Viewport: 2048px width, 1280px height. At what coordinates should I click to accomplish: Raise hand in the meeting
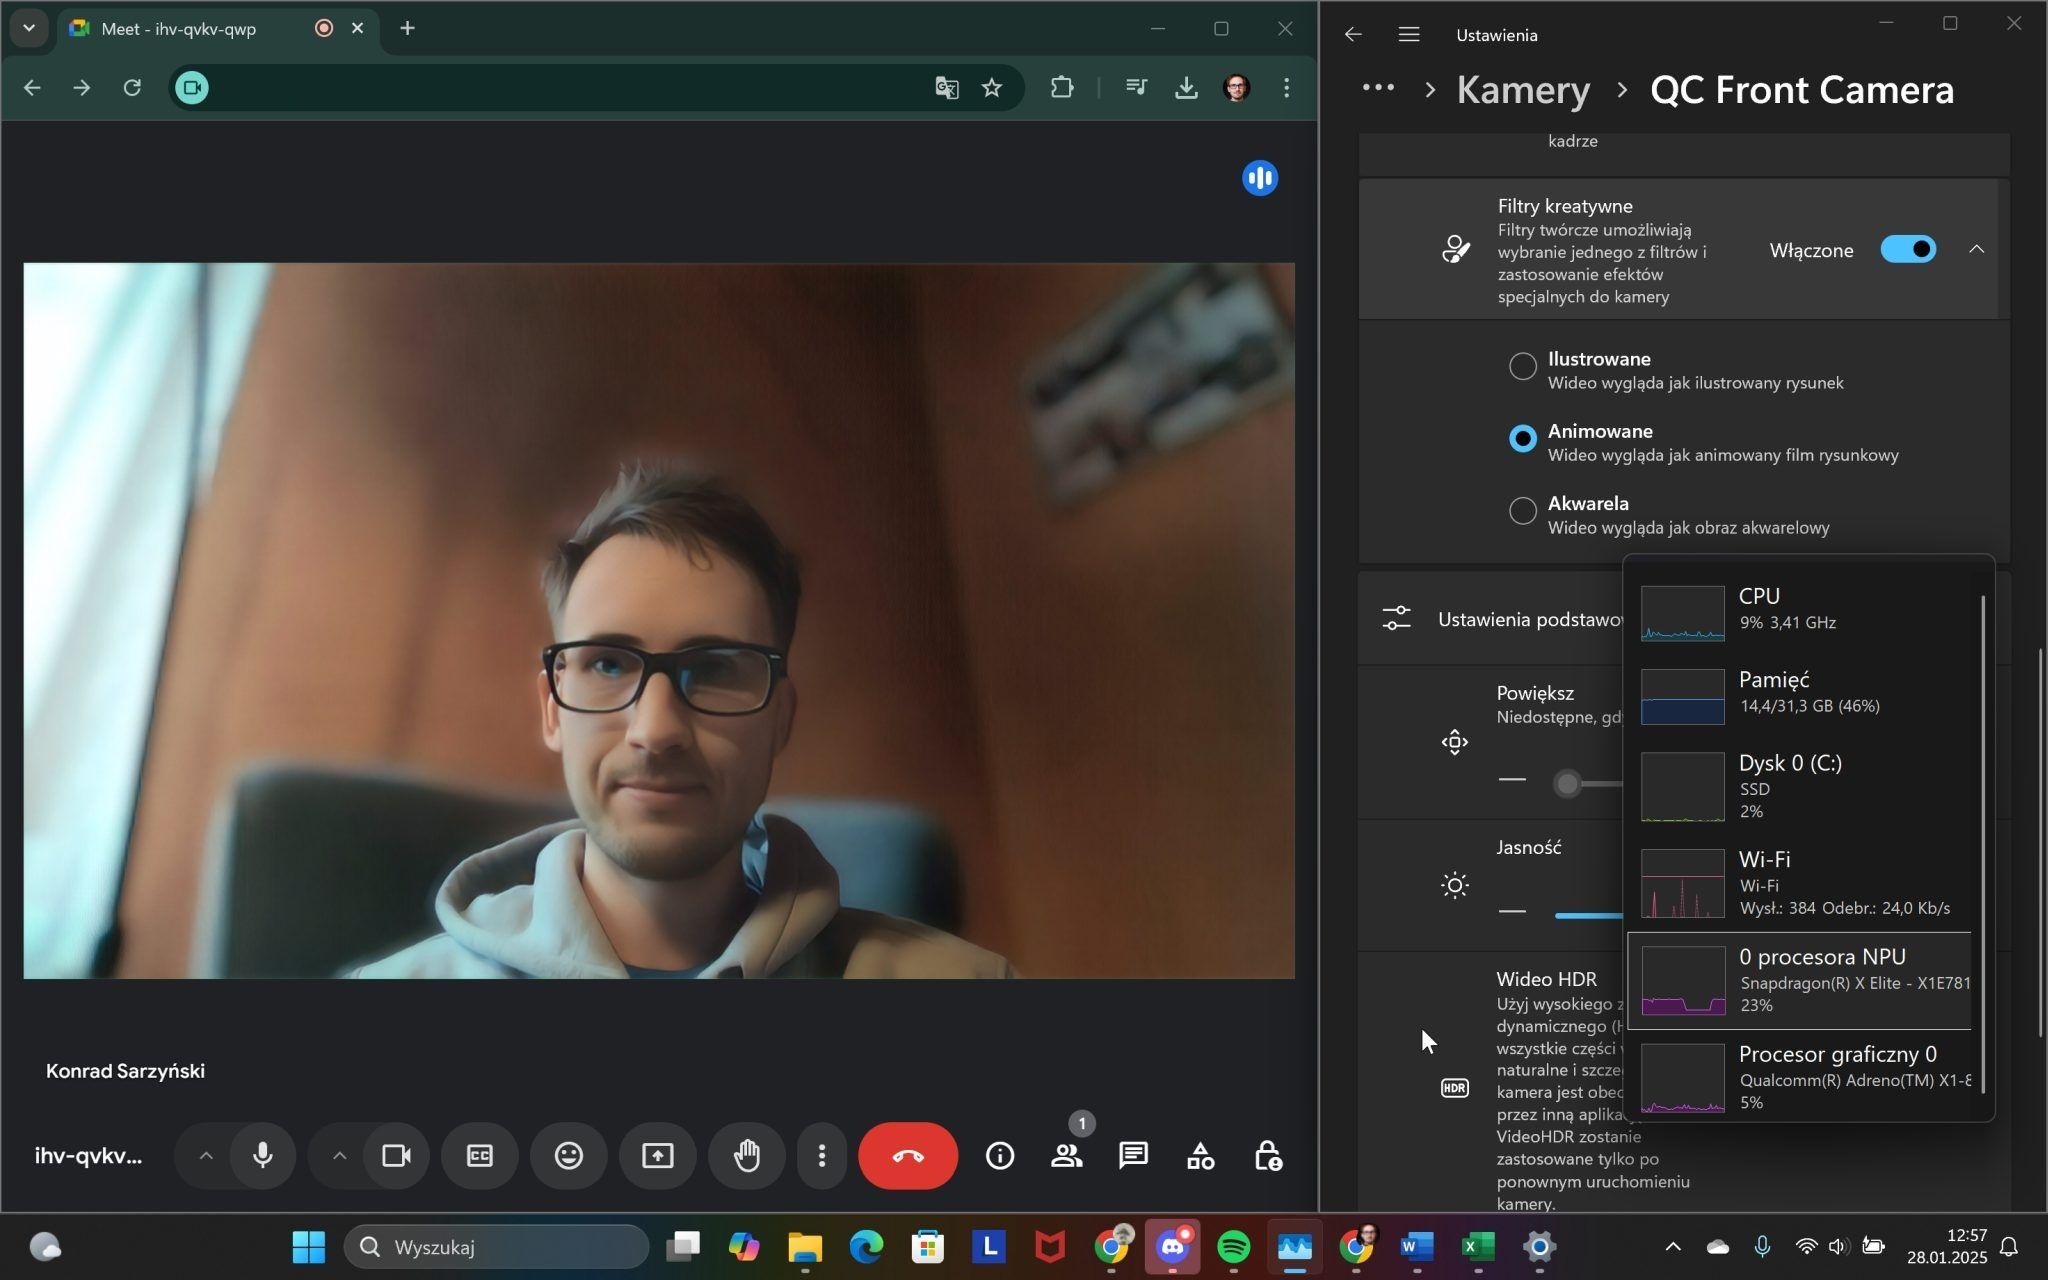747,1156
